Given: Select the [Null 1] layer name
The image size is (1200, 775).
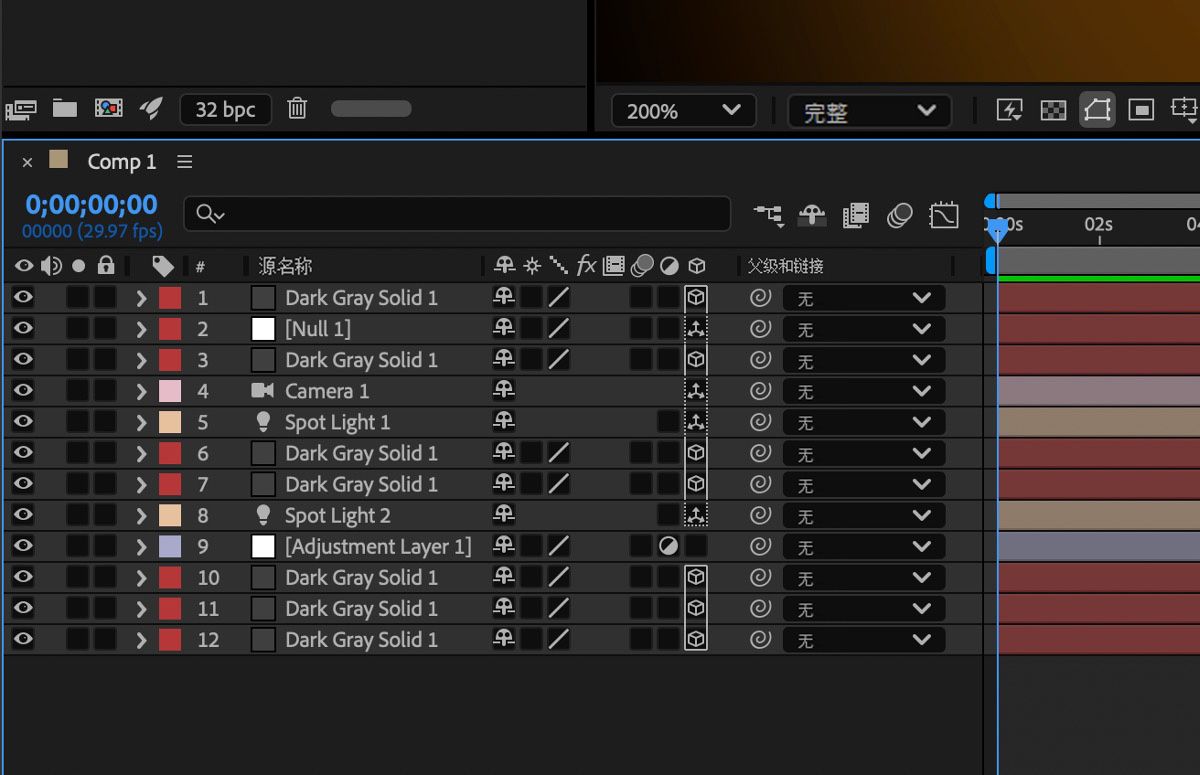Looking at the screenshot, I should click(x=318, y=329).
